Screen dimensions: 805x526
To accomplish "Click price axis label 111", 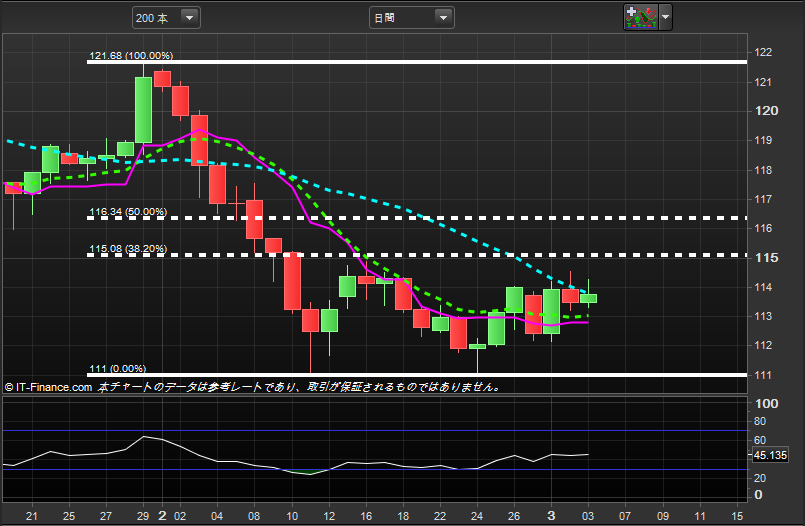I will (763, 375).
